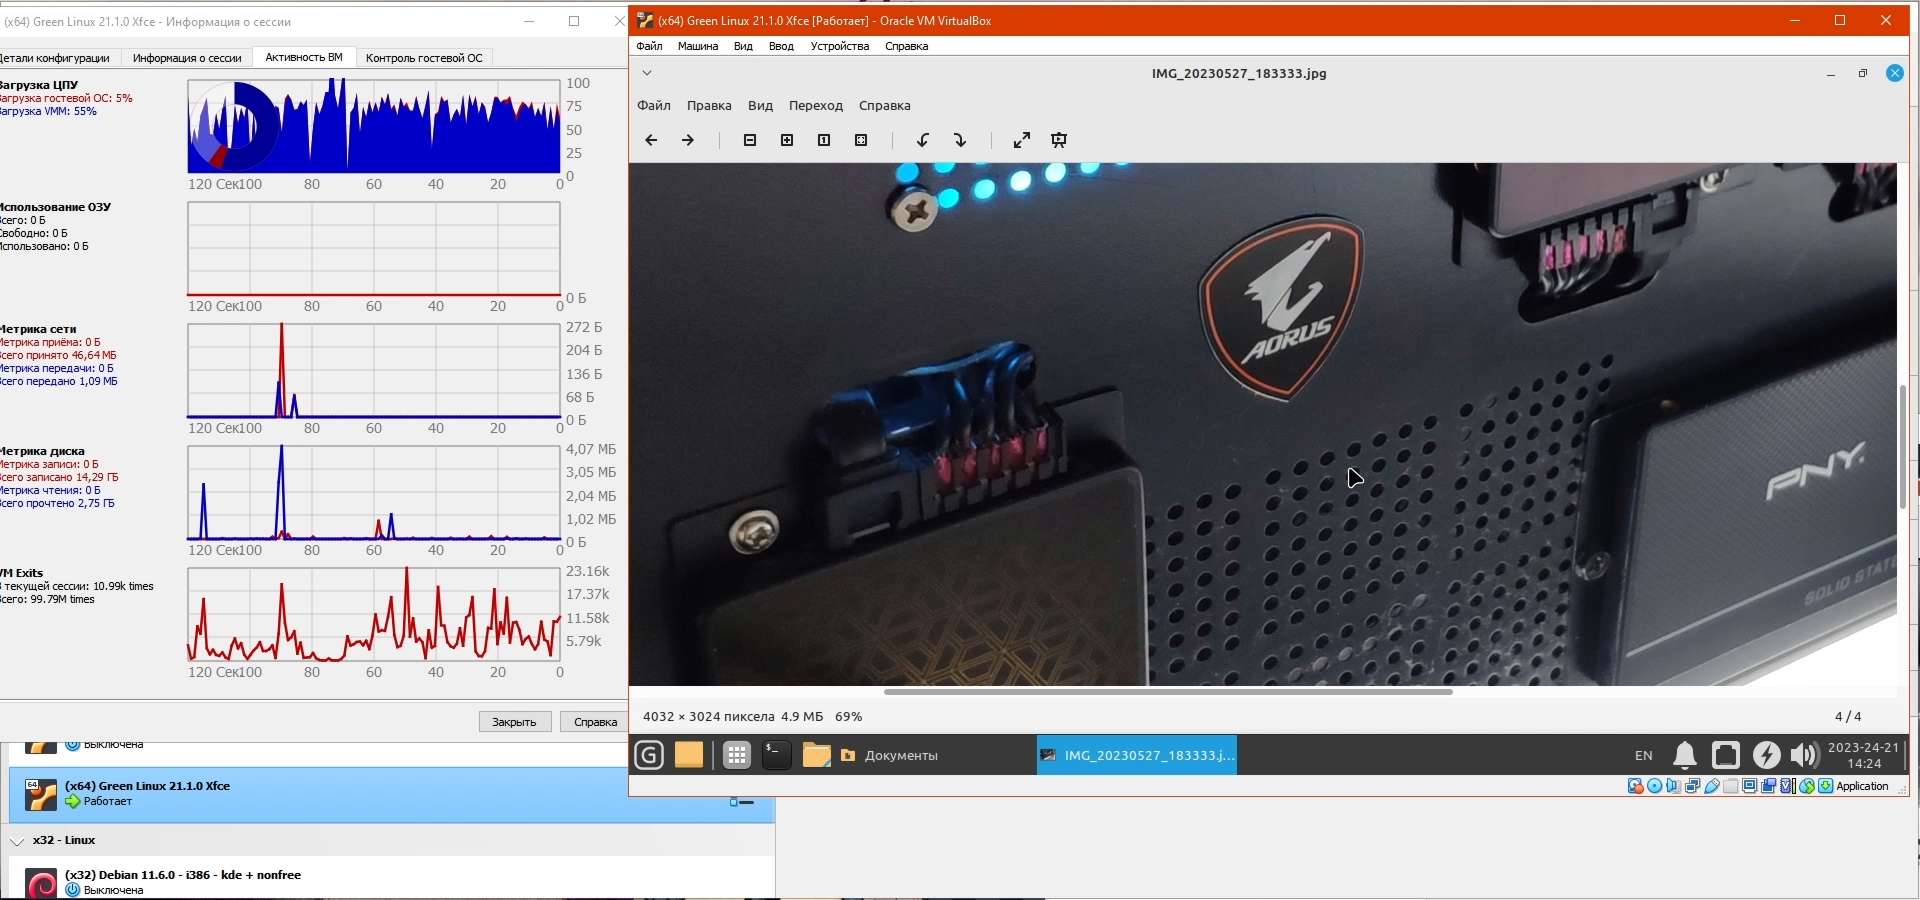The height and width of the screenshot is (900, 1920).
Task: Click the VirtualBox optical disc indicator
Action: [x=1655, y=786]
